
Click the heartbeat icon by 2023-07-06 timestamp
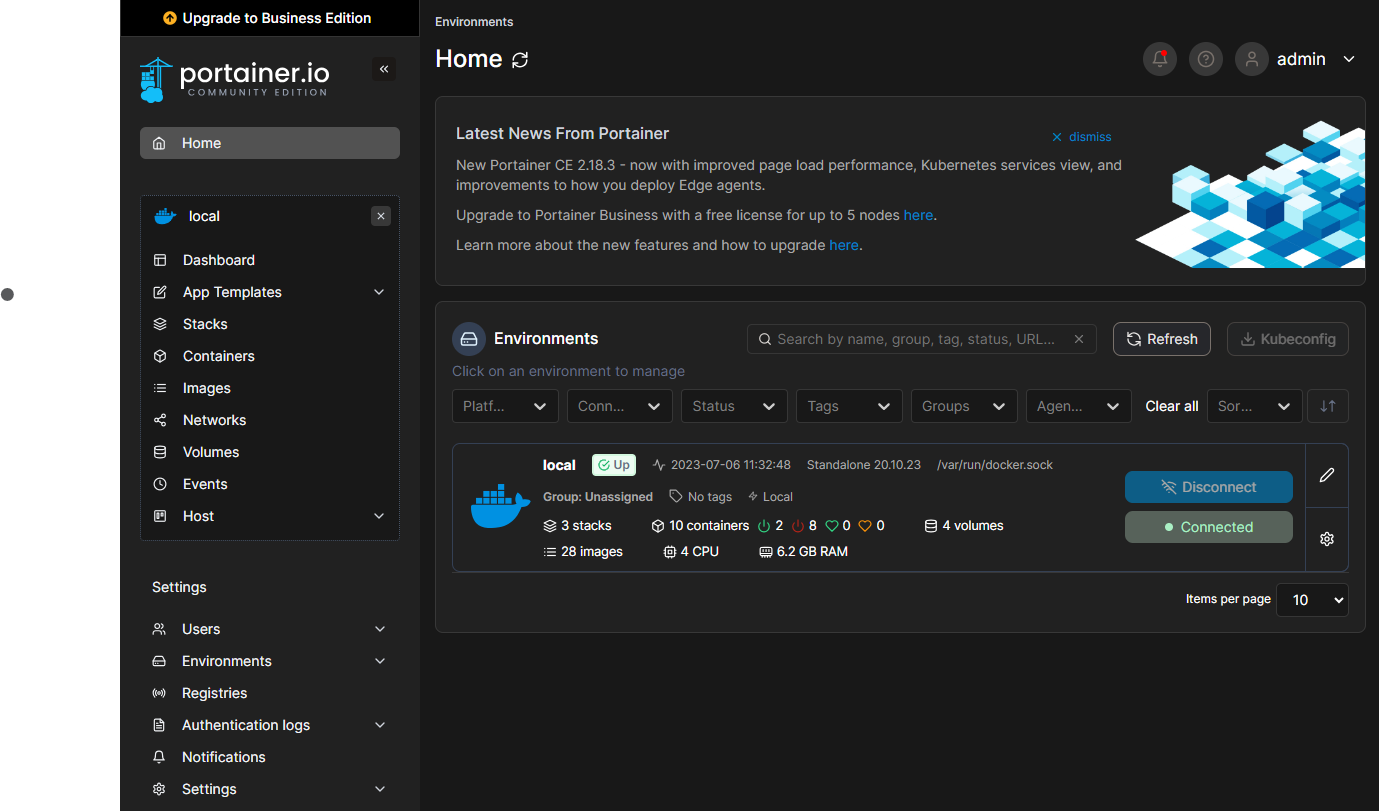click(659, 465)
